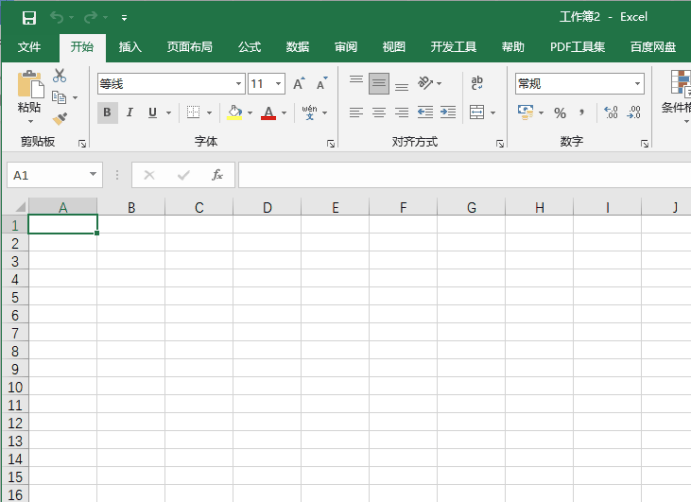Click inside the formula bar input
This screenshot has width=691, height=502.
coord(464,175)
